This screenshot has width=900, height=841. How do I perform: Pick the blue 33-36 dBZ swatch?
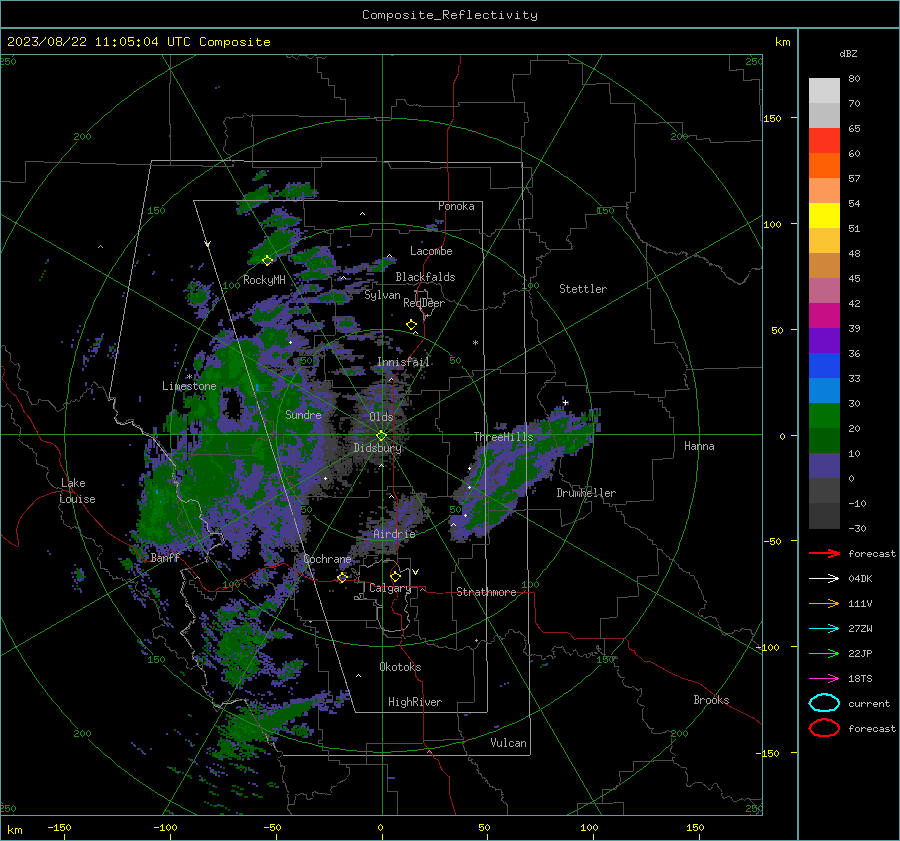[x=824, y=366]
